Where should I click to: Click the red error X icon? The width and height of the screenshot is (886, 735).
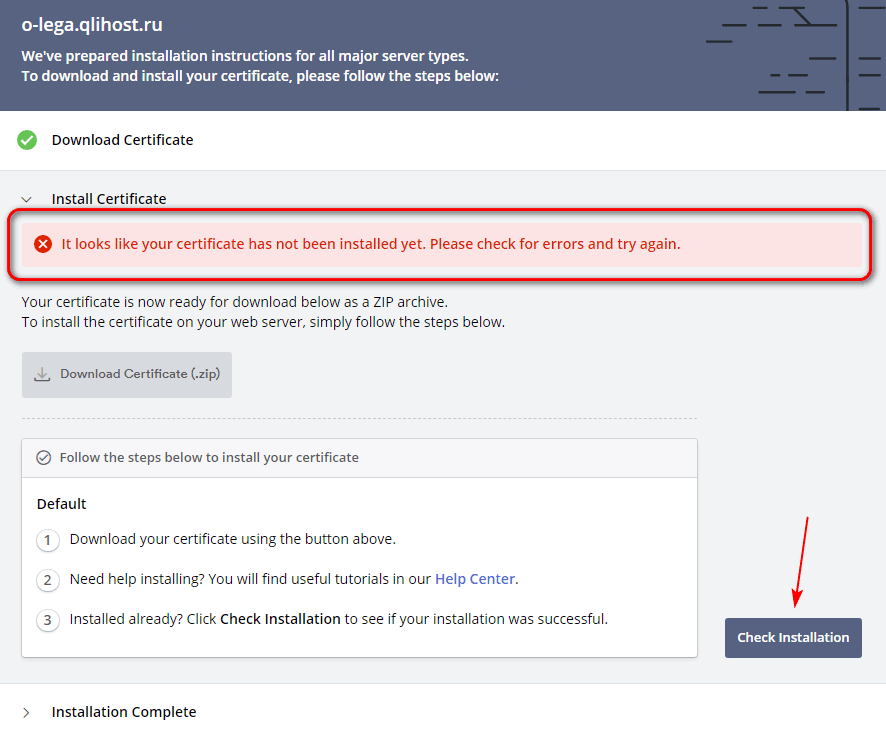point(43,244)
